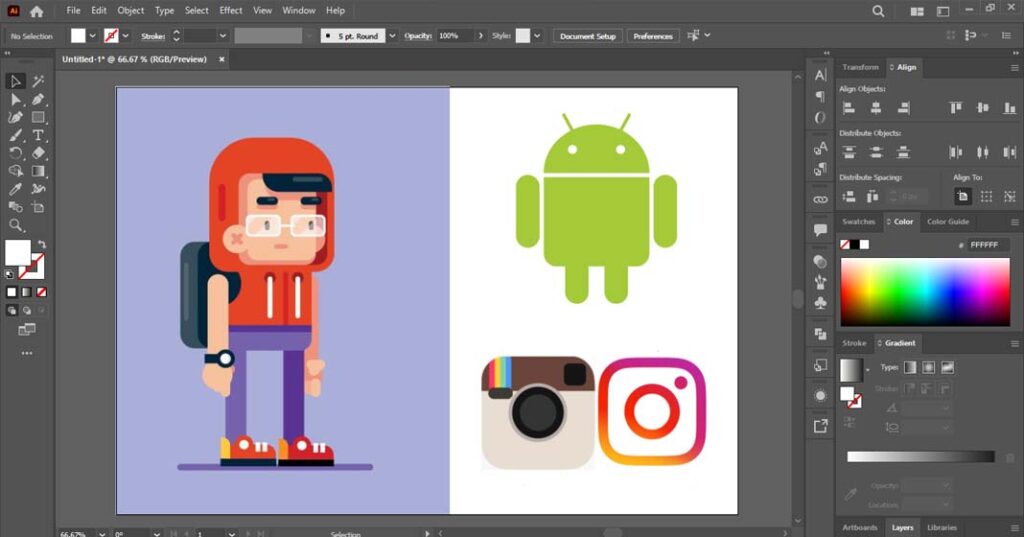Image resolution: width=1024 pixels, height=537 pixels.
Task: Open the Window menu
Action: [x=298, y=10]
